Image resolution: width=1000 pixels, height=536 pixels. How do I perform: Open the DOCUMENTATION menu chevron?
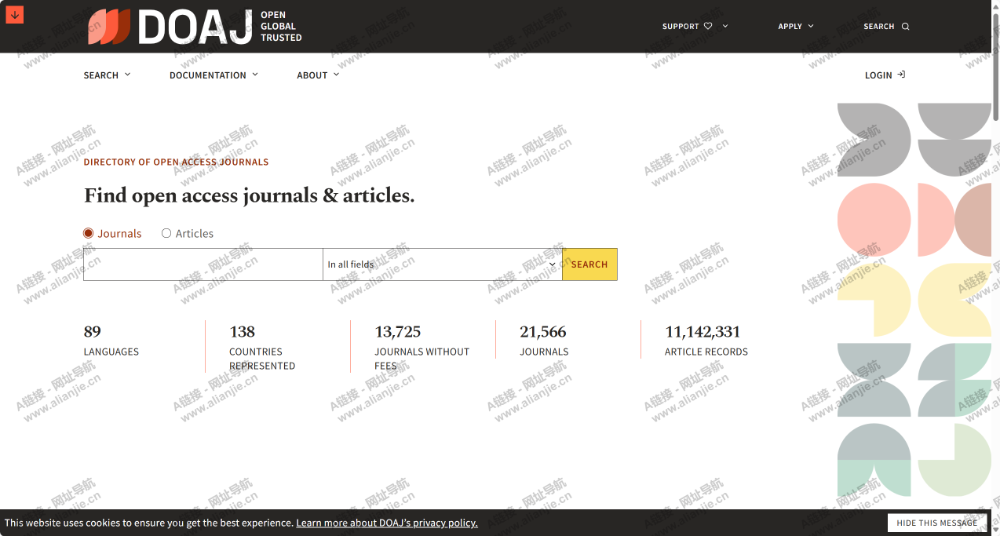(255, 75)
